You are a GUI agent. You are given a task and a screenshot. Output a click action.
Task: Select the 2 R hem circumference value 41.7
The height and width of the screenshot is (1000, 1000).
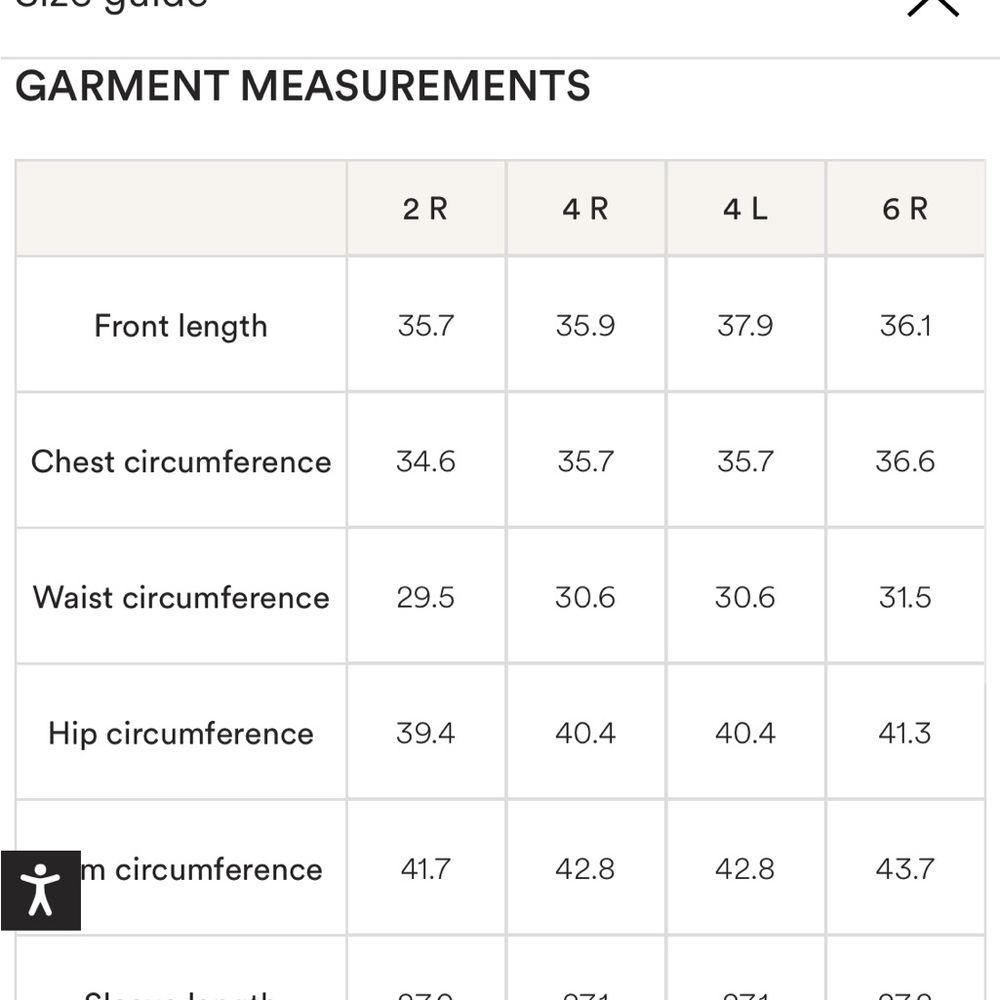point(426,869)
